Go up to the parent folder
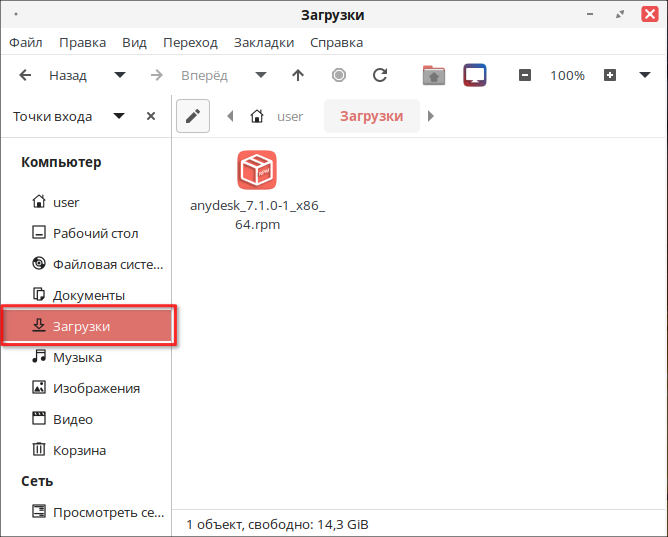 [297, 75]
